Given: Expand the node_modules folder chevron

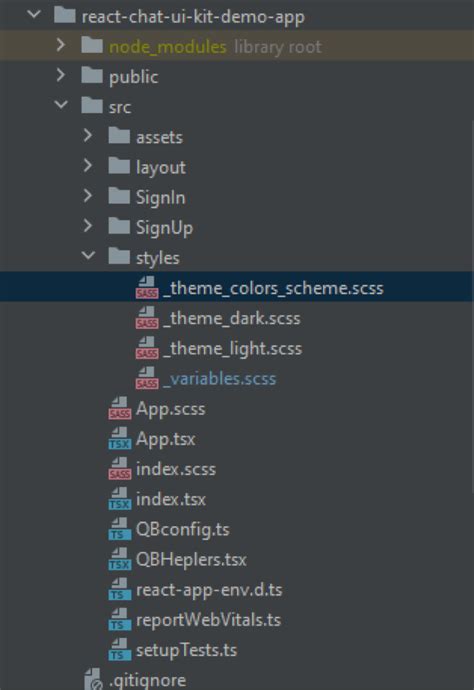Looking at the screenshot, I should point(61,45).
